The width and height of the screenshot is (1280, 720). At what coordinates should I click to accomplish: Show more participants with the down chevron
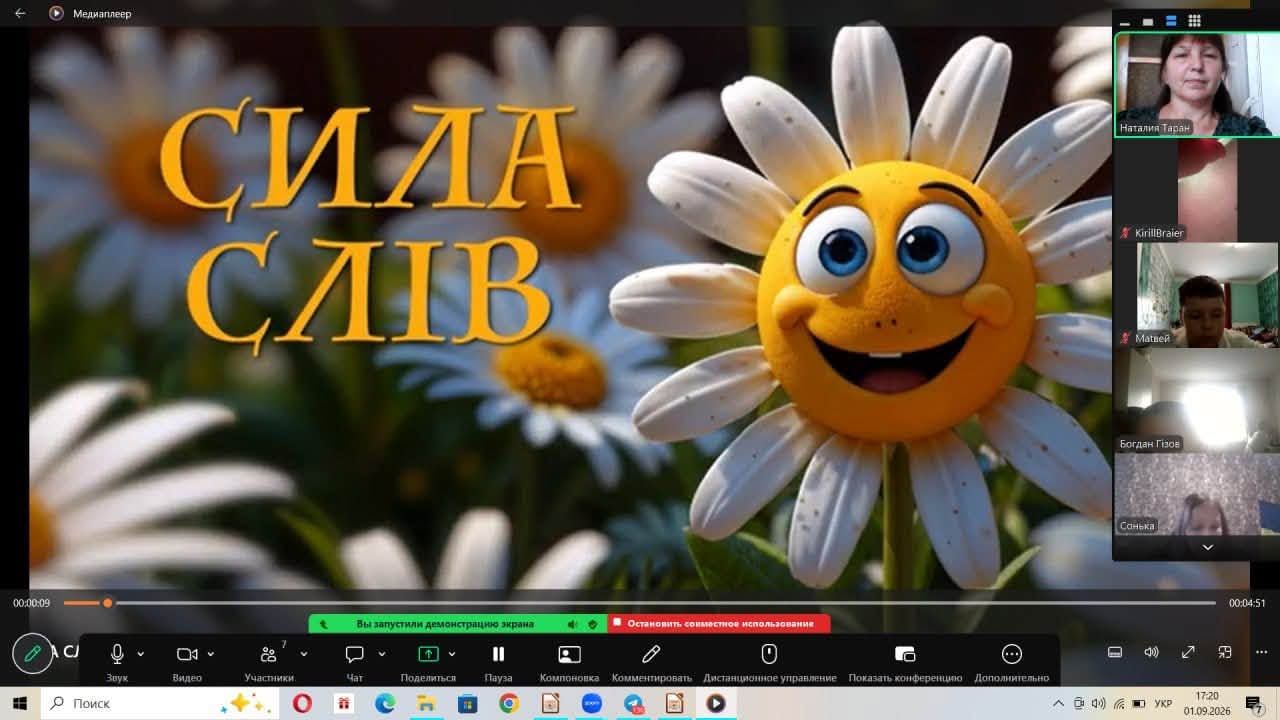point(1207,547)
